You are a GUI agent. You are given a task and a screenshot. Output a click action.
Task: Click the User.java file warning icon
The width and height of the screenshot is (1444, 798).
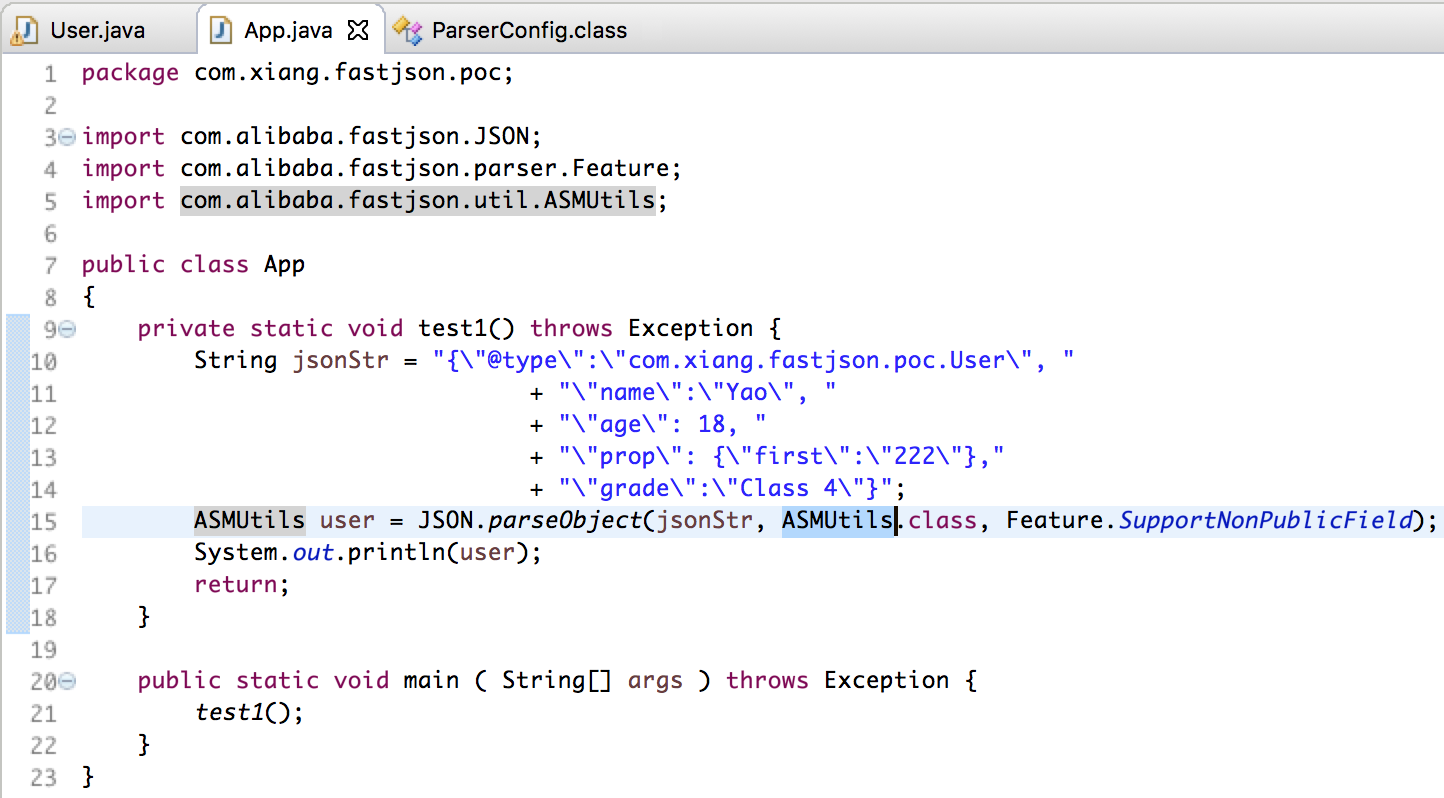23,31
